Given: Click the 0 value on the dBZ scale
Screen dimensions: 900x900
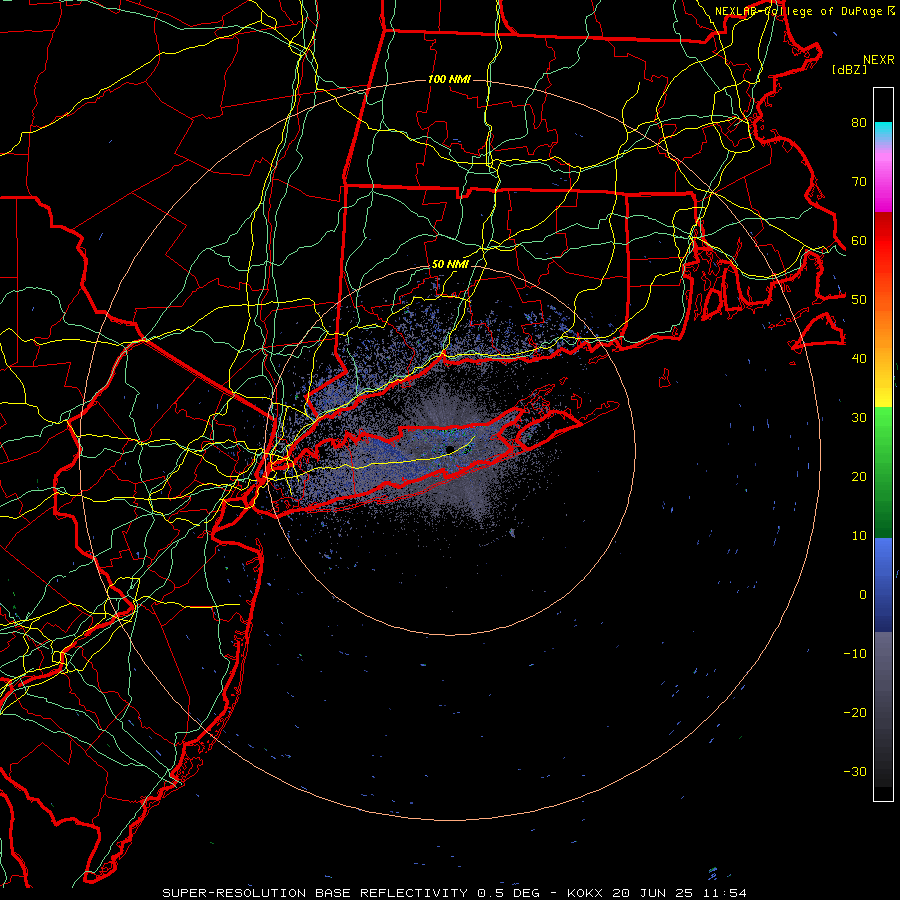Looking at the screenshot, I should click(863, 595).
